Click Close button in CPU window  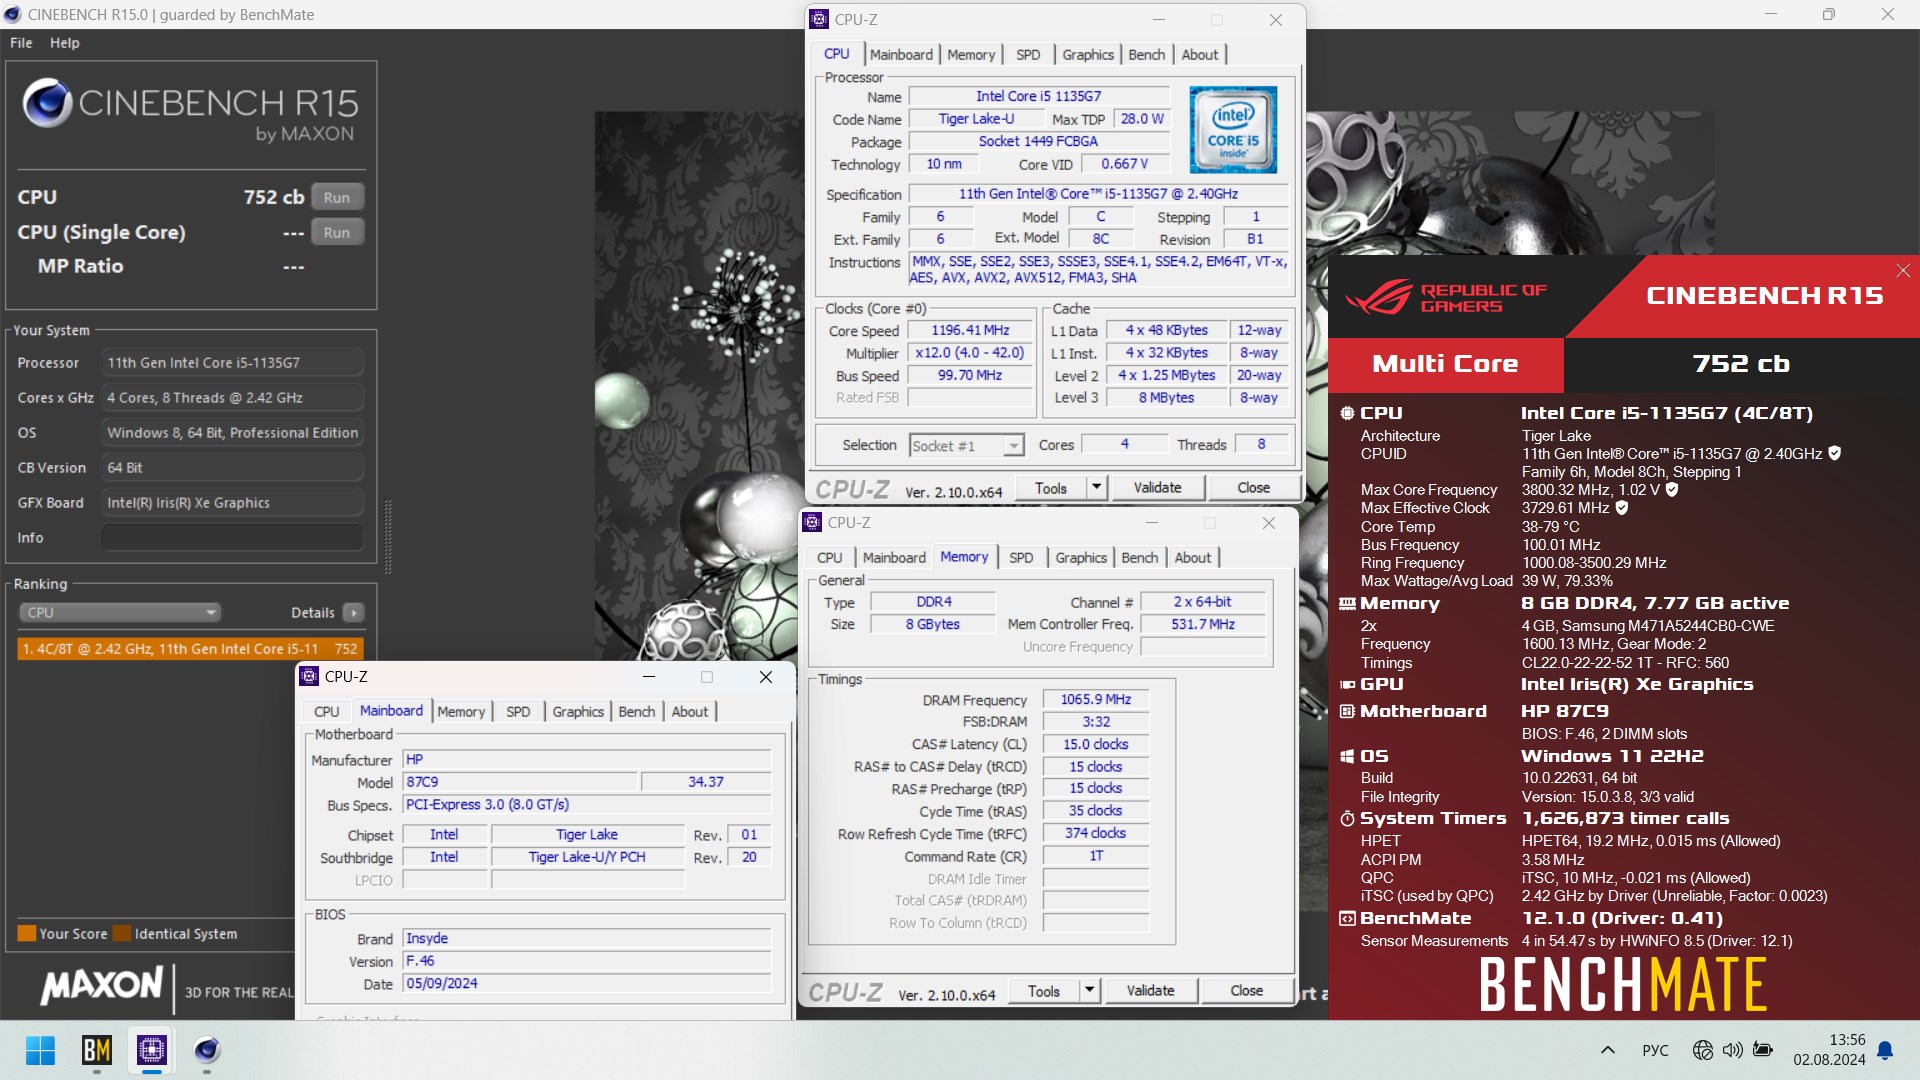point(1253,488)
